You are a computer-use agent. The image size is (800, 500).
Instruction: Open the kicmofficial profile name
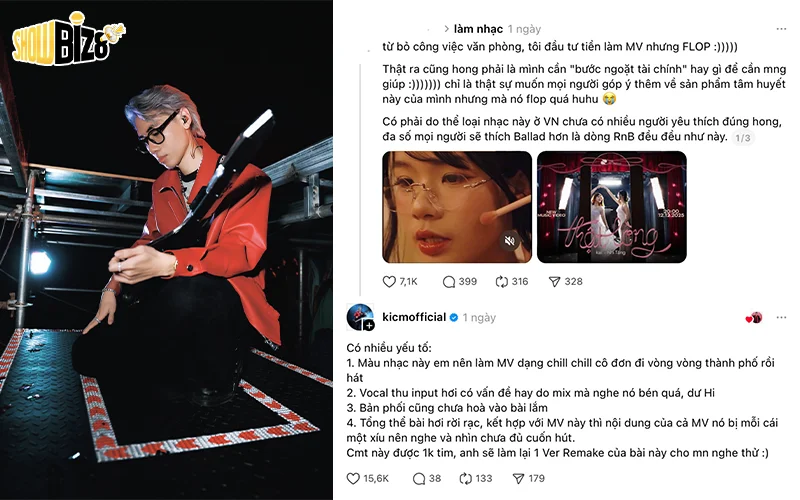414,317
